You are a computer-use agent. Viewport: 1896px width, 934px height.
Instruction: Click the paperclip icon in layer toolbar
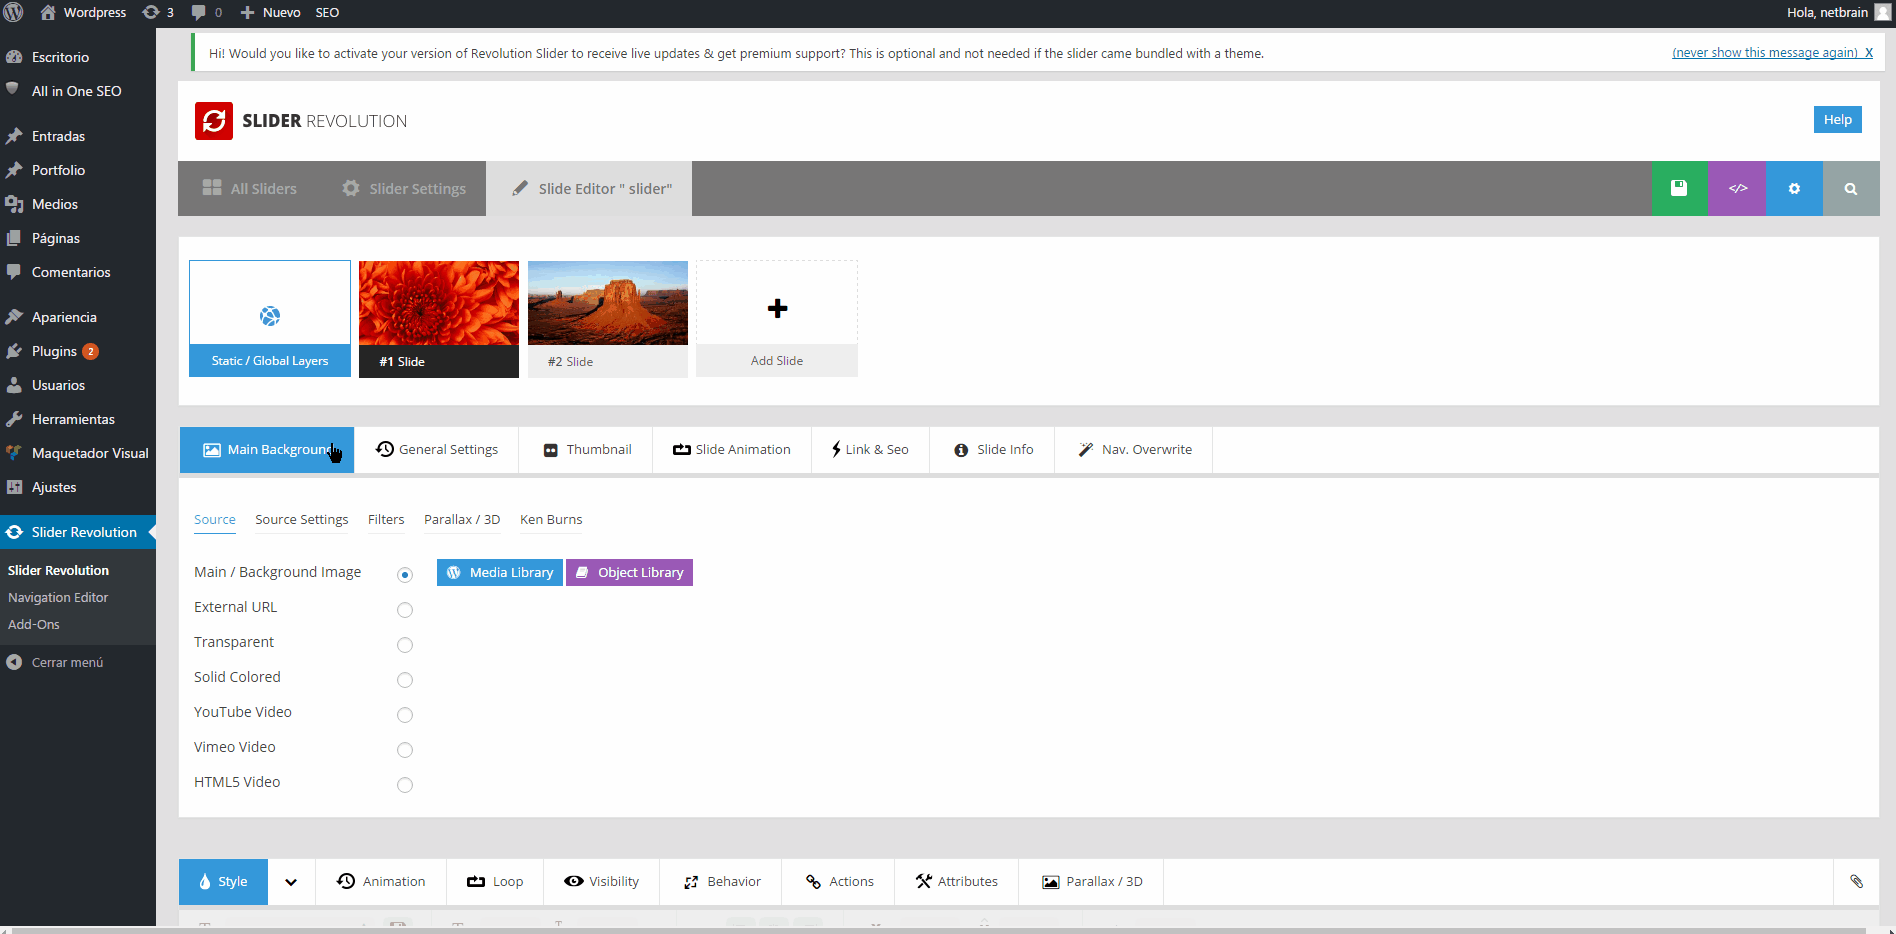point(1856,881)
